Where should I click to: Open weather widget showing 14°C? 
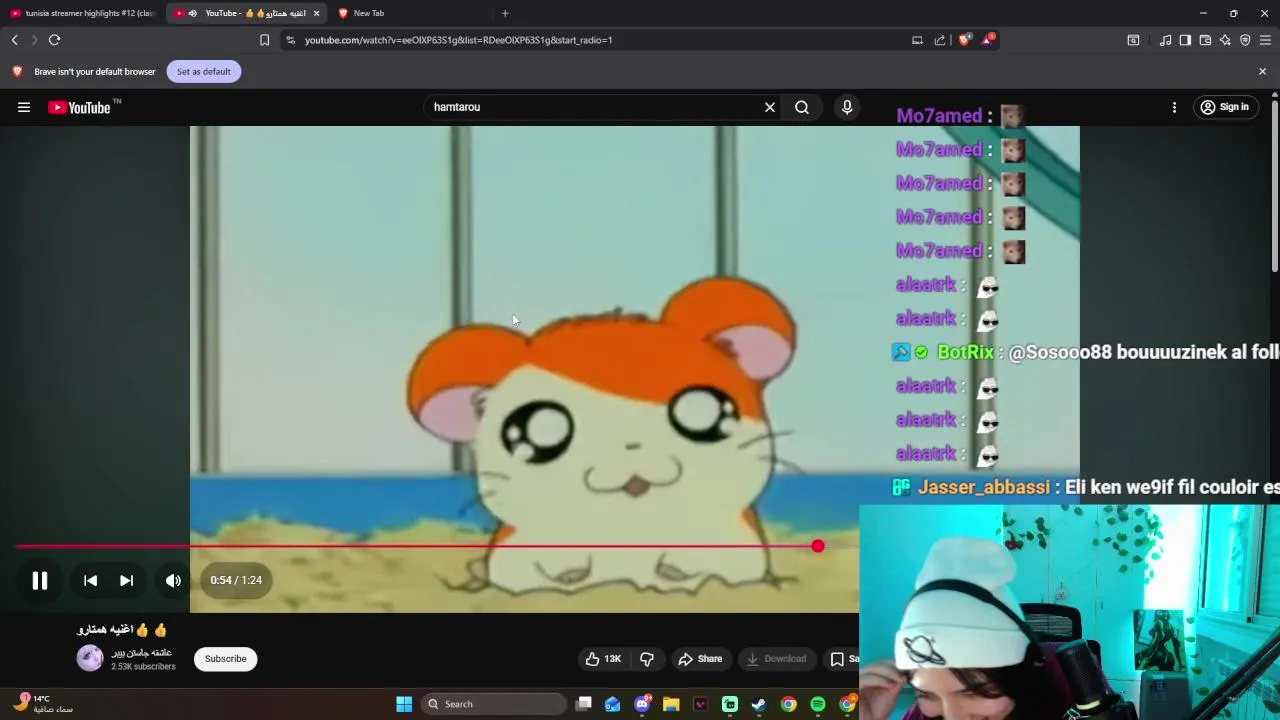click(44, 703)
